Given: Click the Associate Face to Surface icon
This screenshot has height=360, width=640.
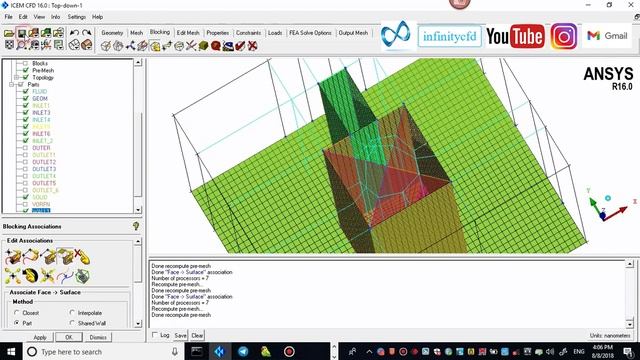Looking at the screenshot, I should [65, 257].
